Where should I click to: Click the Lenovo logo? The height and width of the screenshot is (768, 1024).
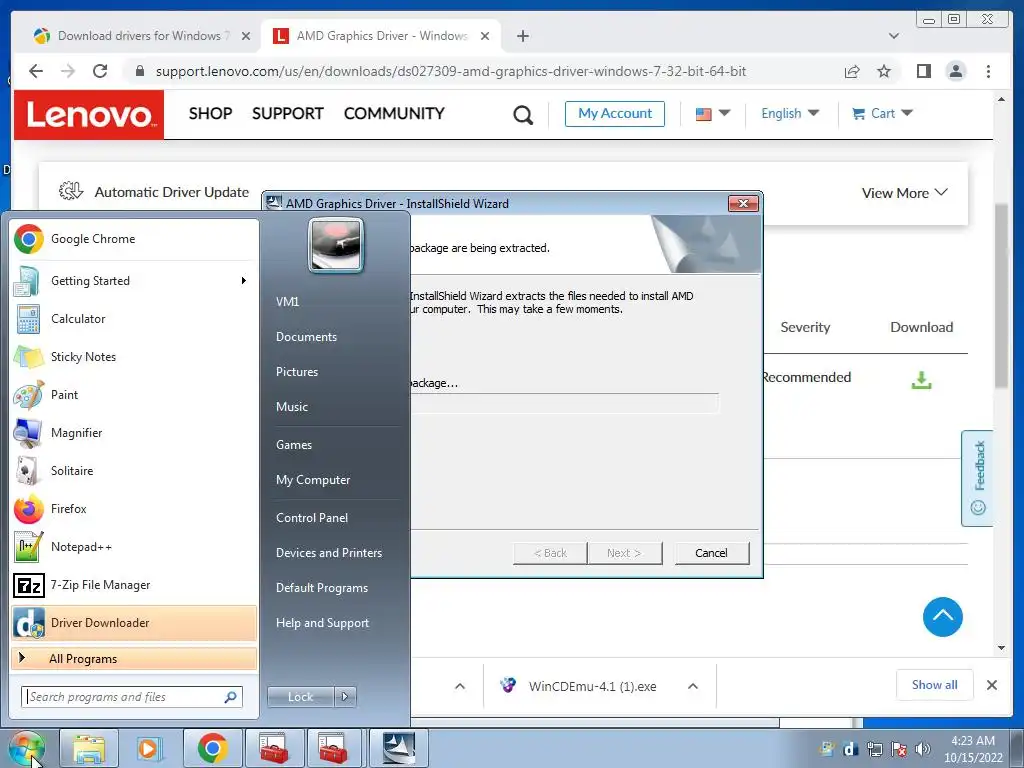[x=89, y=114]
